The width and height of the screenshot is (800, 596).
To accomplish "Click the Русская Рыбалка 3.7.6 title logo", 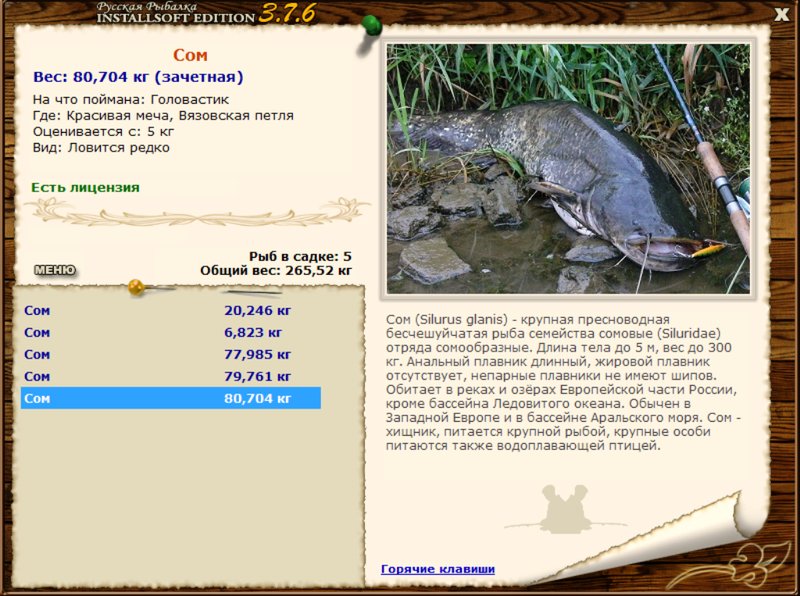I will [206, 13].
